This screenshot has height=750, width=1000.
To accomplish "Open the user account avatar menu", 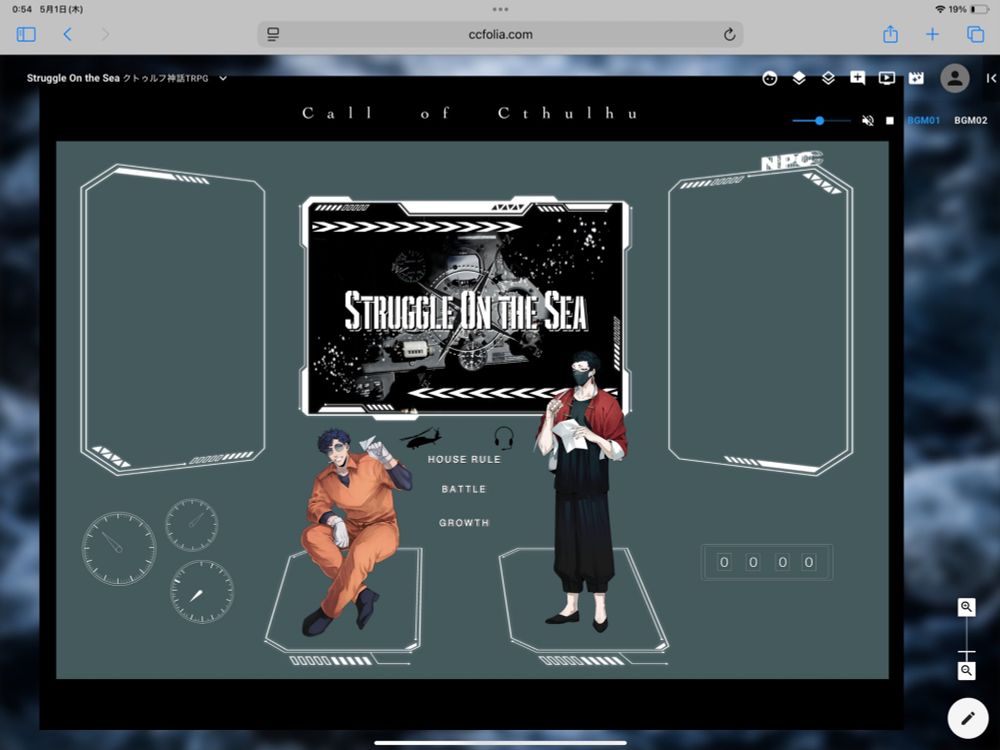I will (955, 78).
